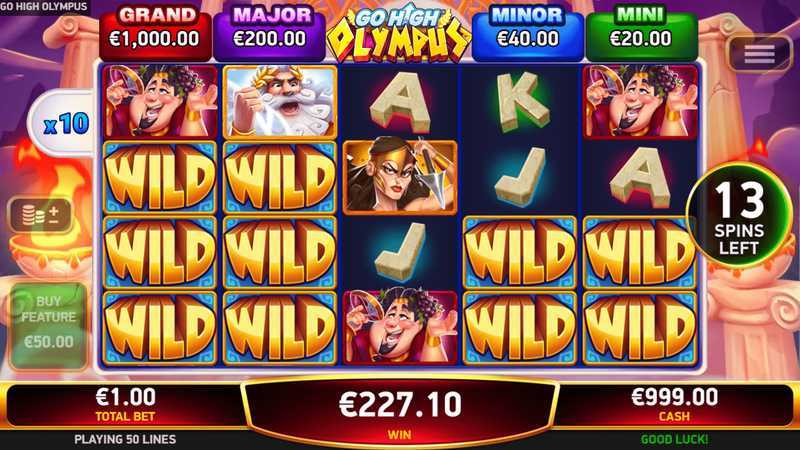The width and height of the screenshot is (800, 450).
Task: Click the Minor €40.00 jackpot panel
Action: tap(528, 33)
